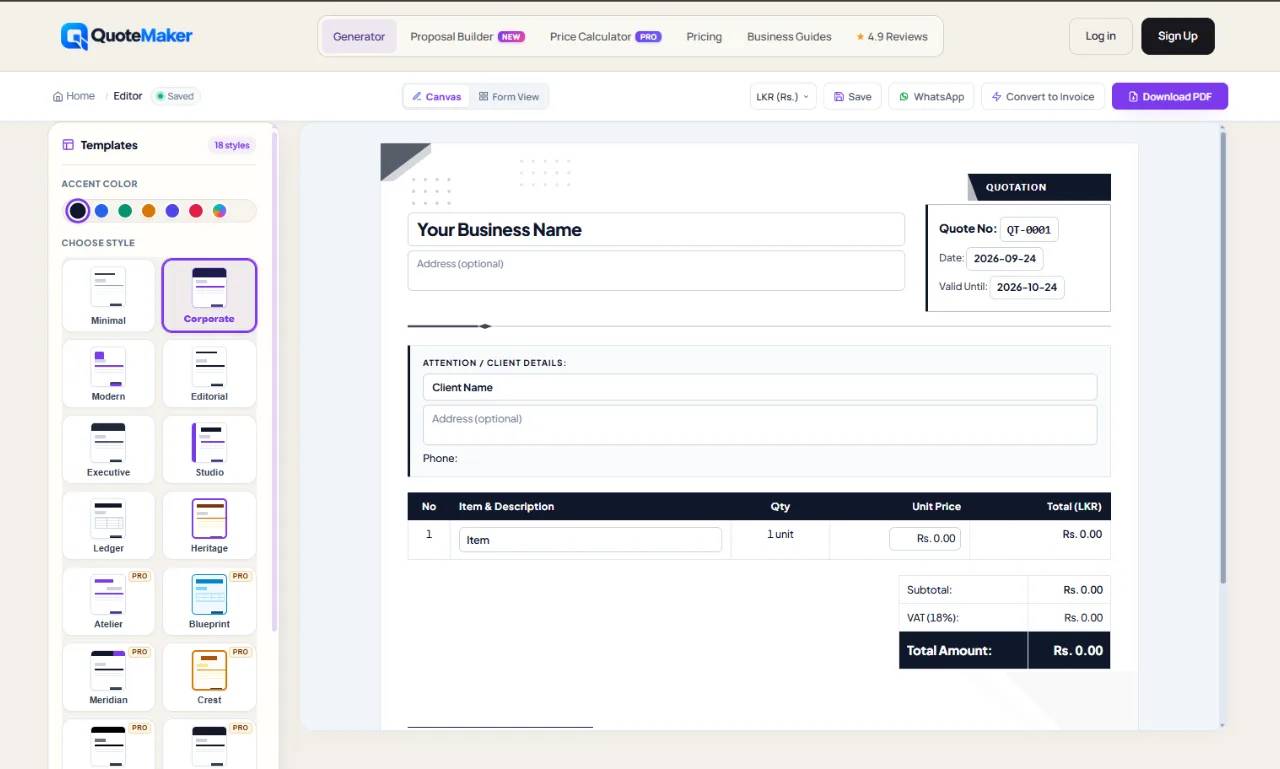1280x769 pixels.
Task: Select the orange accent color
Action: pos(148,211)
